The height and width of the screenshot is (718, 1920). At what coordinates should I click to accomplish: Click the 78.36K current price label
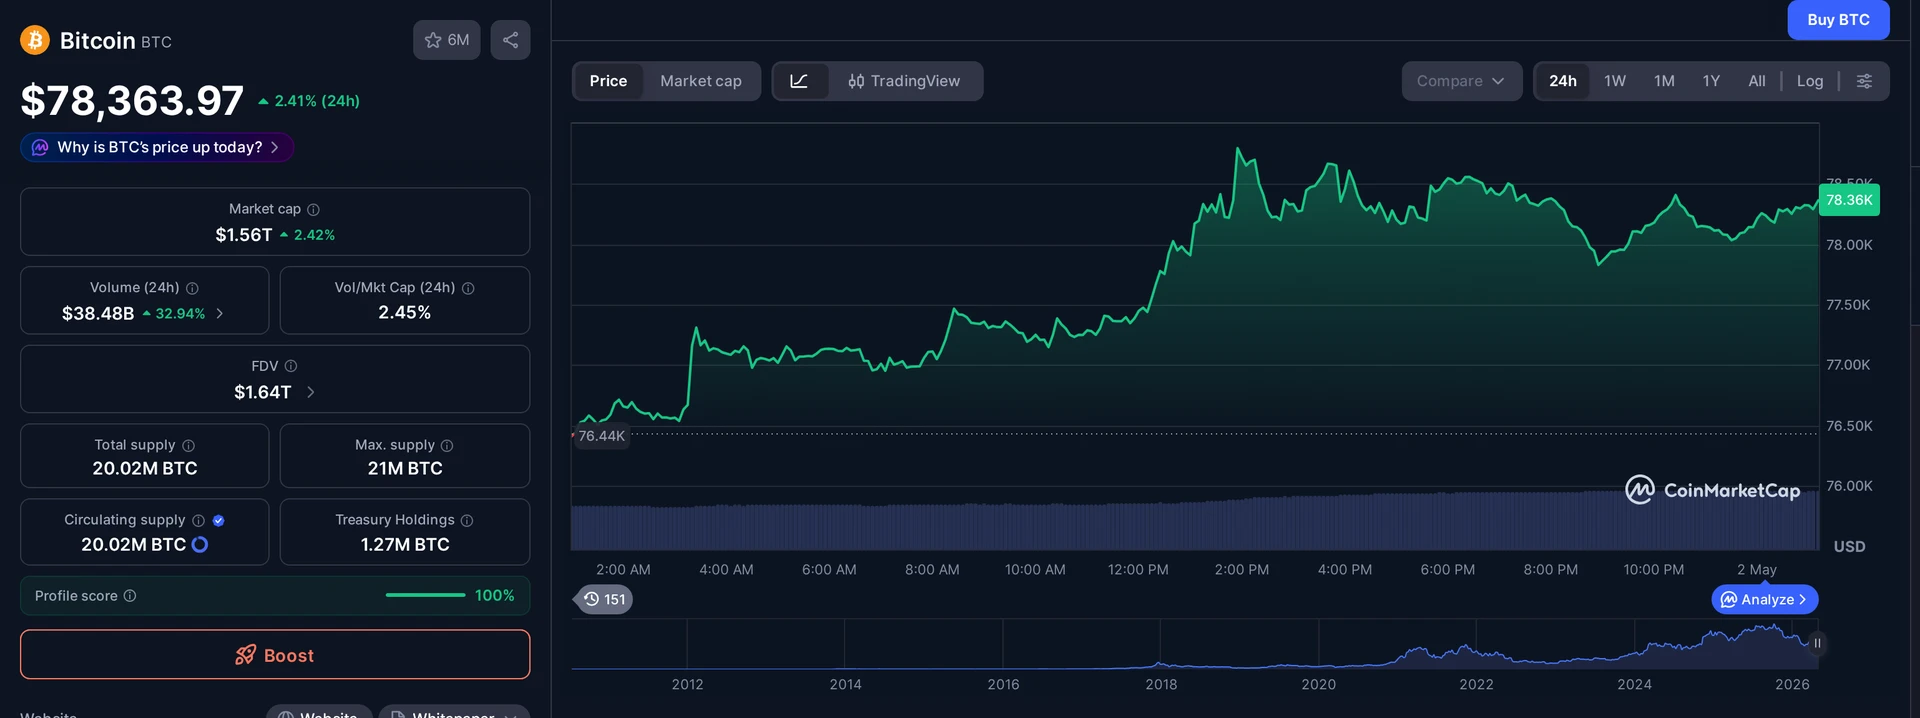[1849, 200]
